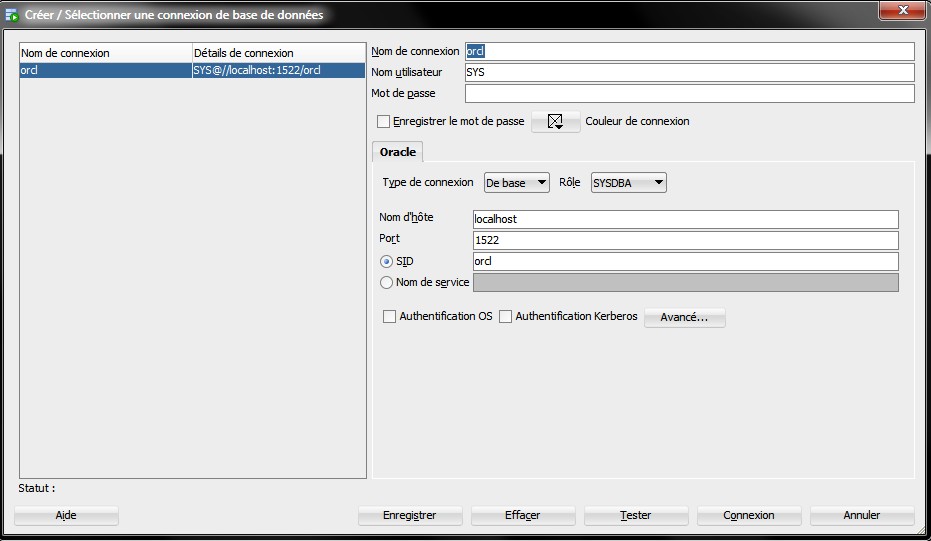Enable Enregistrer le mot de passe checkbox

[x=384, y=121]
